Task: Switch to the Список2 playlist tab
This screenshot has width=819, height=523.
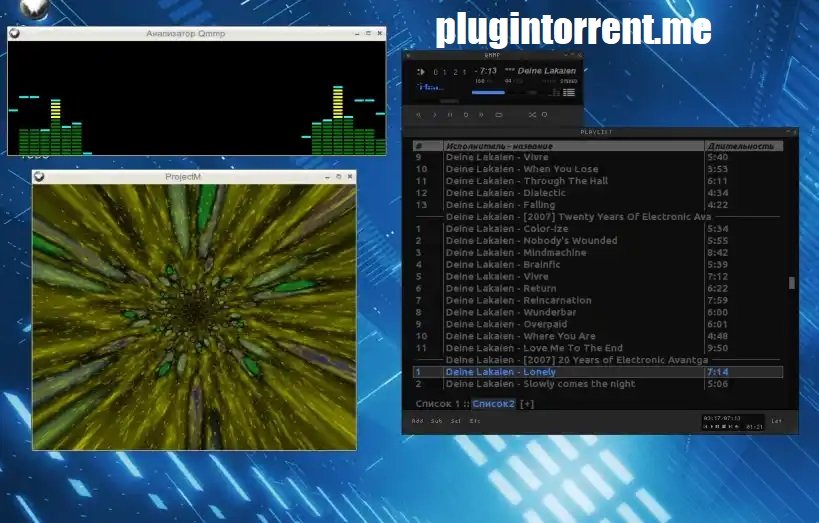Action: point(494,404)
